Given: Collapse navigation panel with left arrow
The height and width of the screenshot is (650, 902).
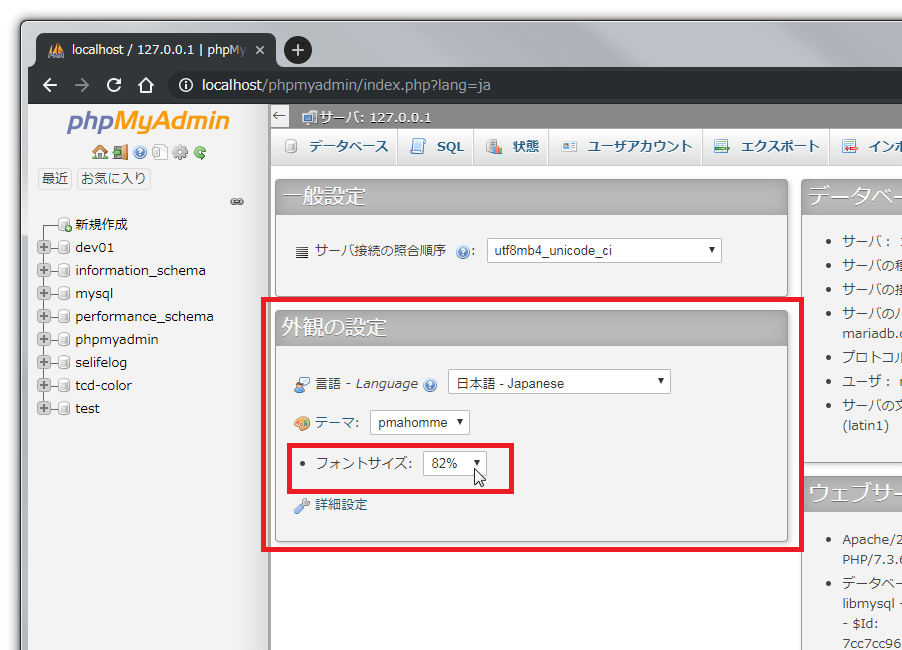Looking at the screenshot, I should pos(280,116).
